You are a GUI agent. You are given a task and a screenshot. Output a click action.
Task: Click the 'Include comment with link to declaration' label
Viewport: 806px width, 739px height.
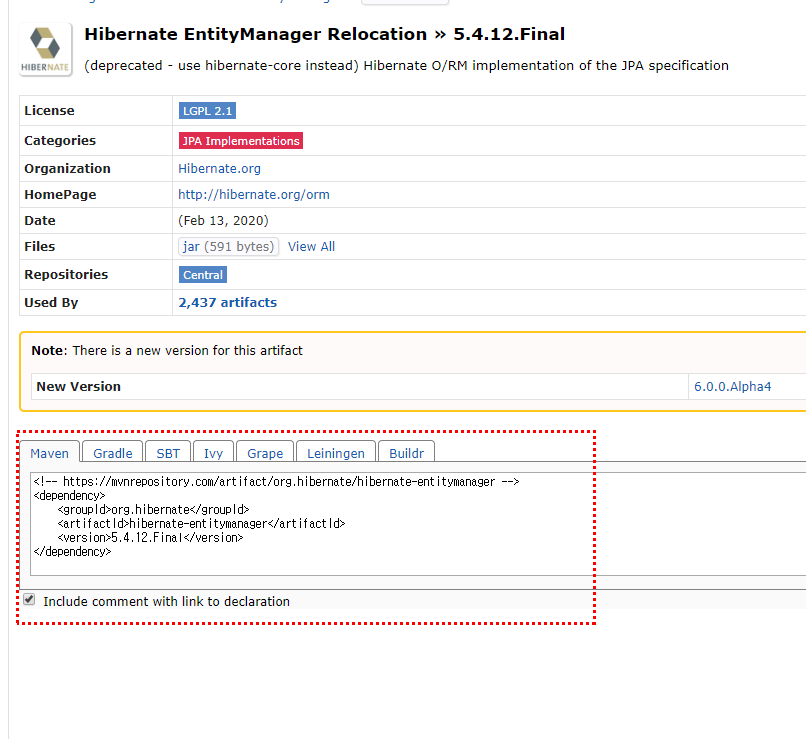tap(167, 601)
